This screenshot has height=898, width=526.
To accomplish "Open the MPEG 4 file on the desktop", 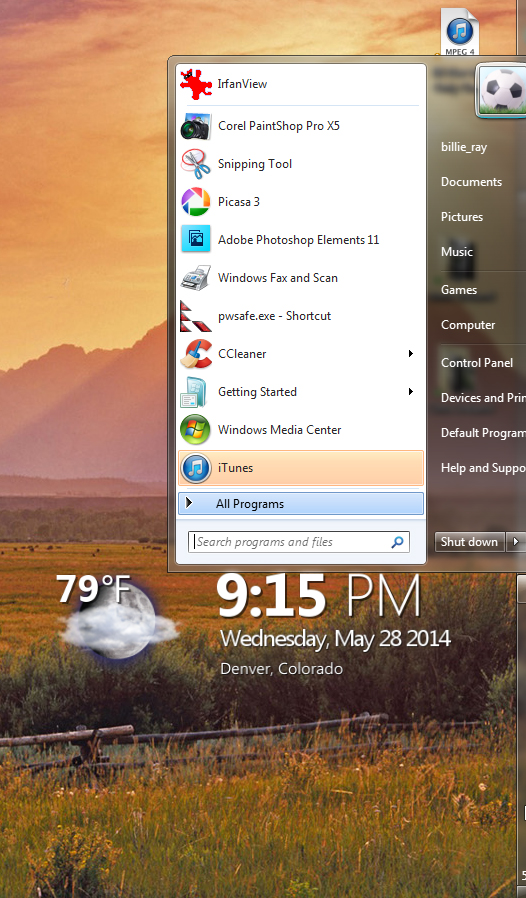I will point(460,32).
